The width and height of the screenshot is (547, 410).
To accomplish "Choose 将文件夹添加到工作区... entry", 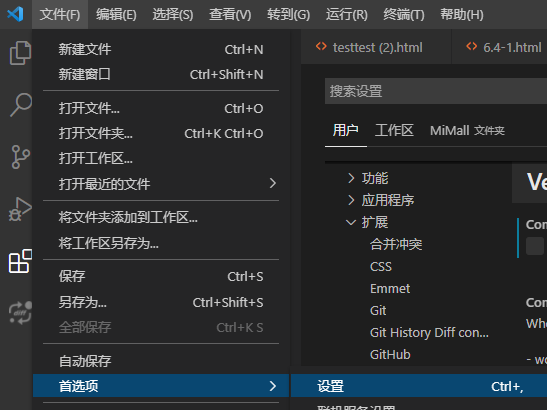I will tap(161, 217).
